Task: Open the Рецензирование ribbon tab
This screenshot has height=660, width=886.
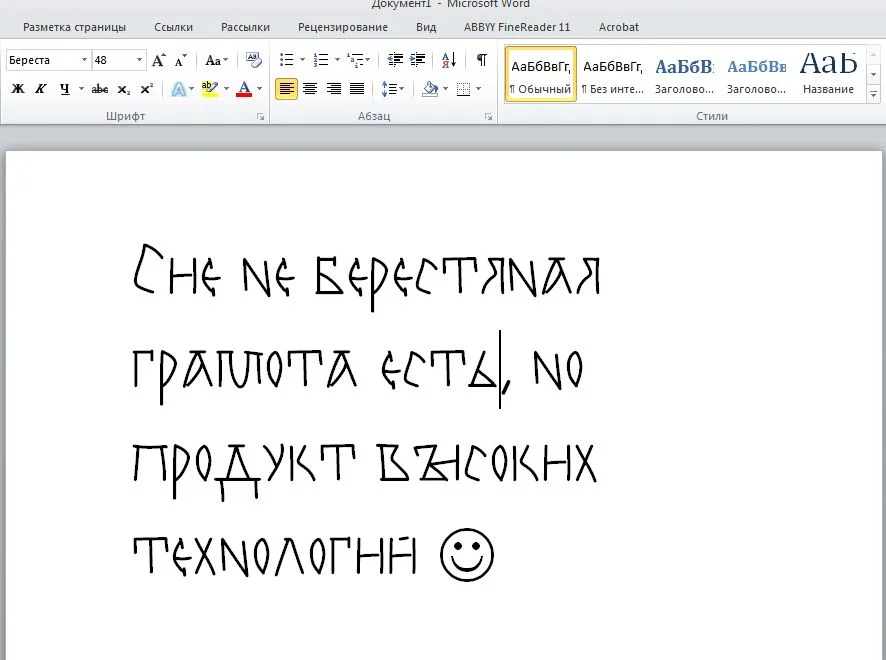Action: tap(343, 27)
